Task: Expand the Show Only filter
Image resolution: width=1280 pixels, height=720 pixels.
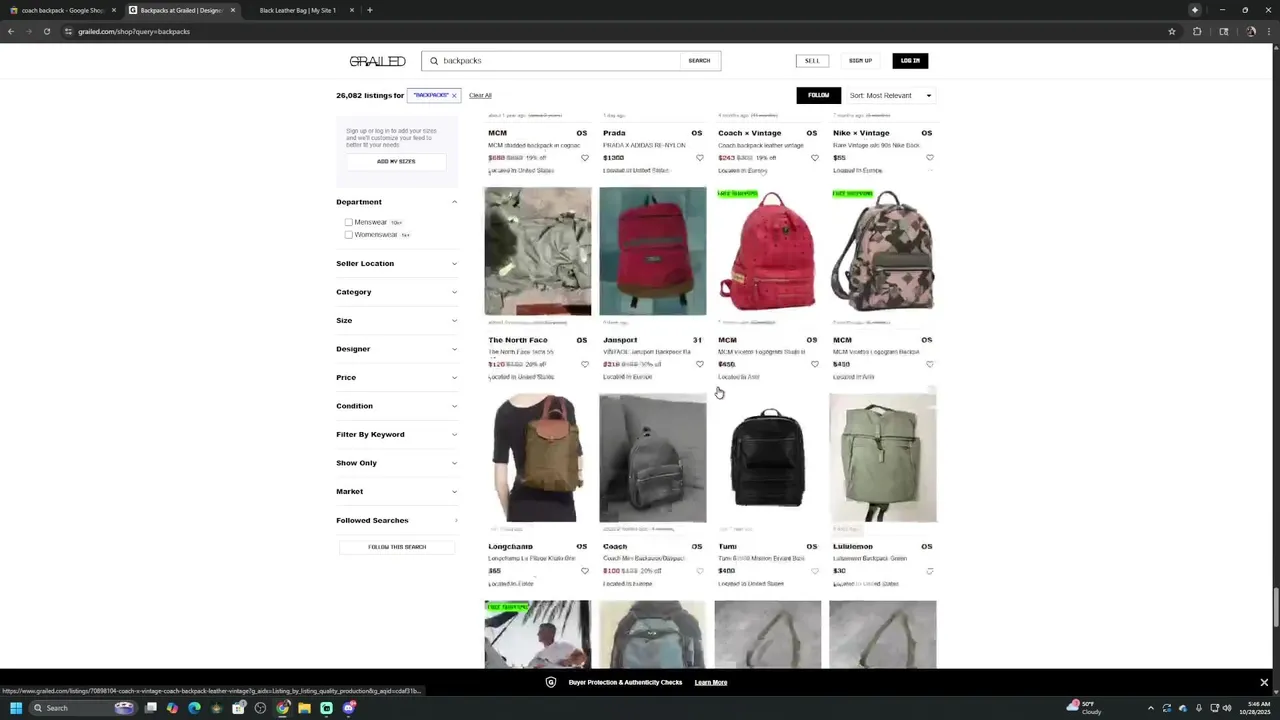Action: [x=397, y=463]
